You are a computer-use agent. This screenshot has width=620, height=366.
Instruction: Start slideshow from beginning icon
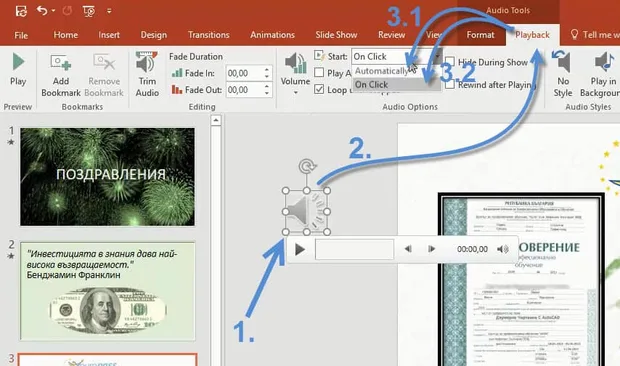[x=89, y=11]
